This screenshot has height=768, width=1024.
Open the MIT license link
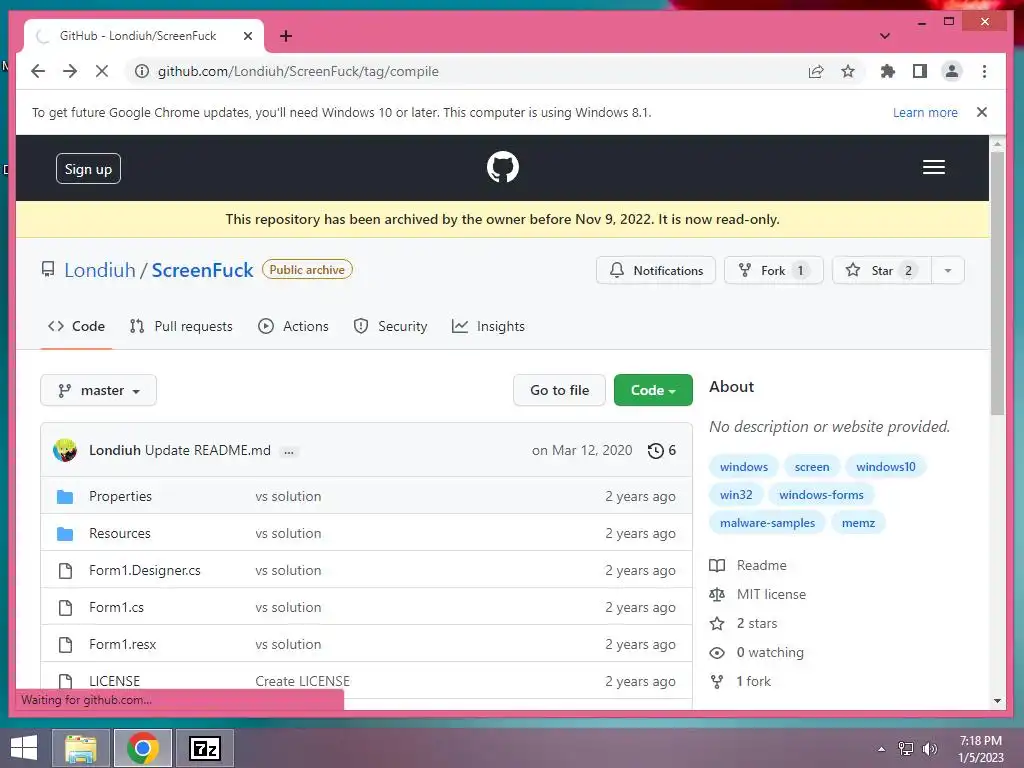[758, 594]
